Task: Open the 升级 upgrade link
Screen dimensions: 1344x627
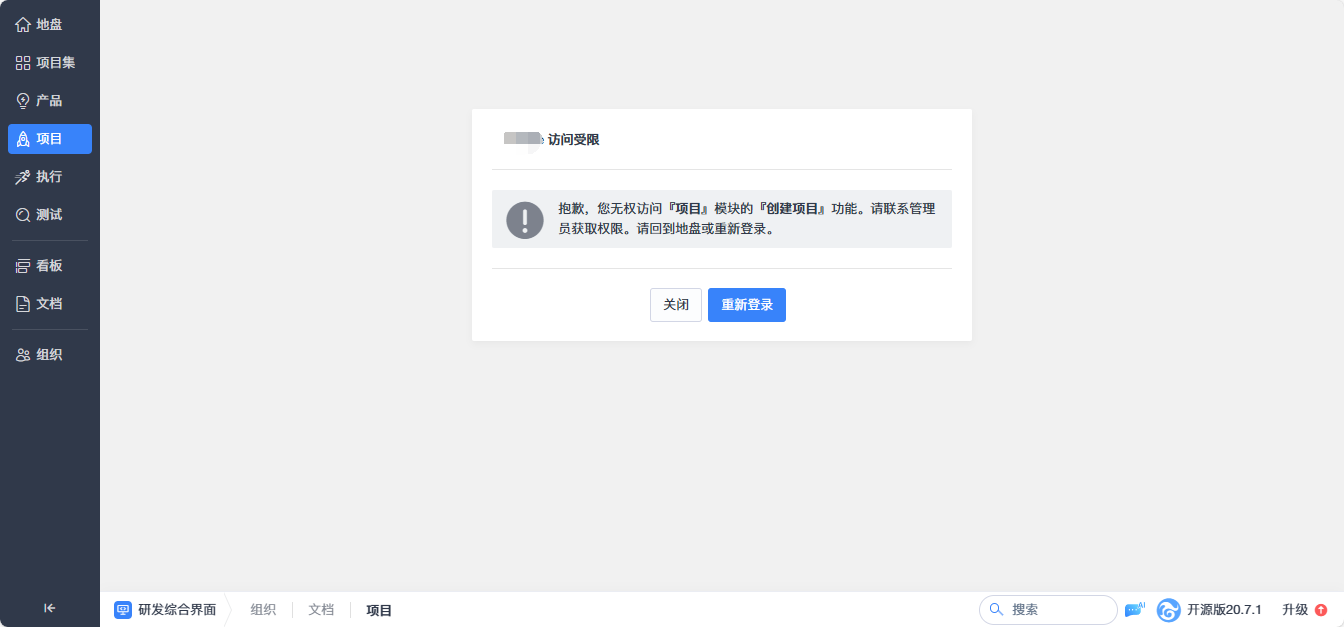Action: tap(1295, 609)
